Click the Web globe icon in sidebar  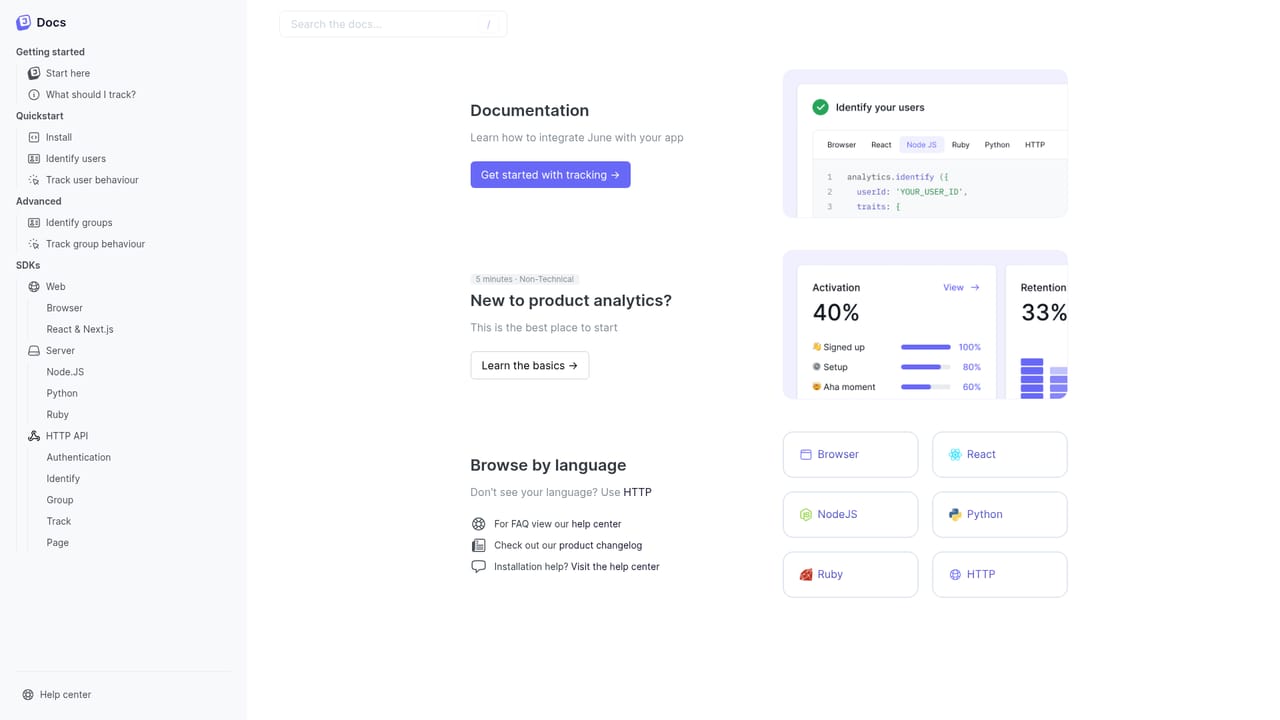pyautogui.click(x=34, y=286)
